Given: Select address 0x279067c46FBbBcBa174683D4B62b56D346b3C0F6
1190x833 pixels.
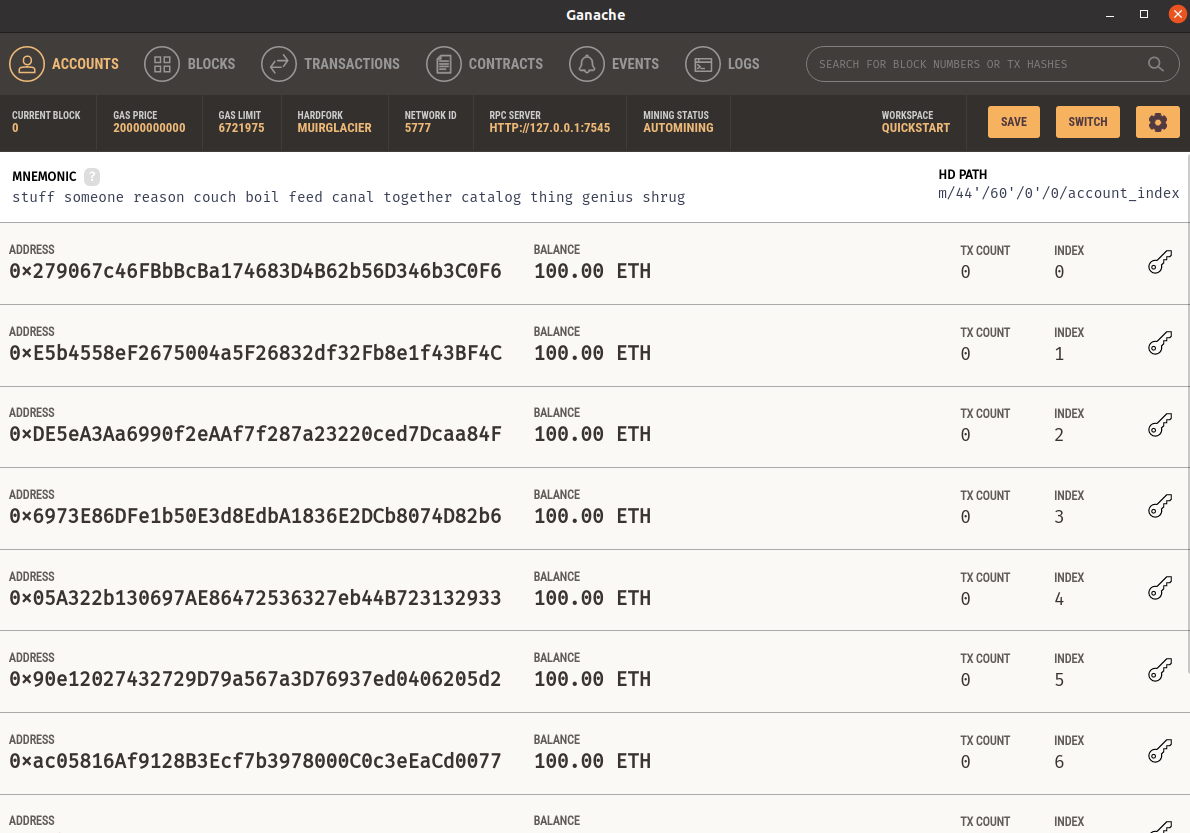Looking at the screenshot, I should click(255, 271).
